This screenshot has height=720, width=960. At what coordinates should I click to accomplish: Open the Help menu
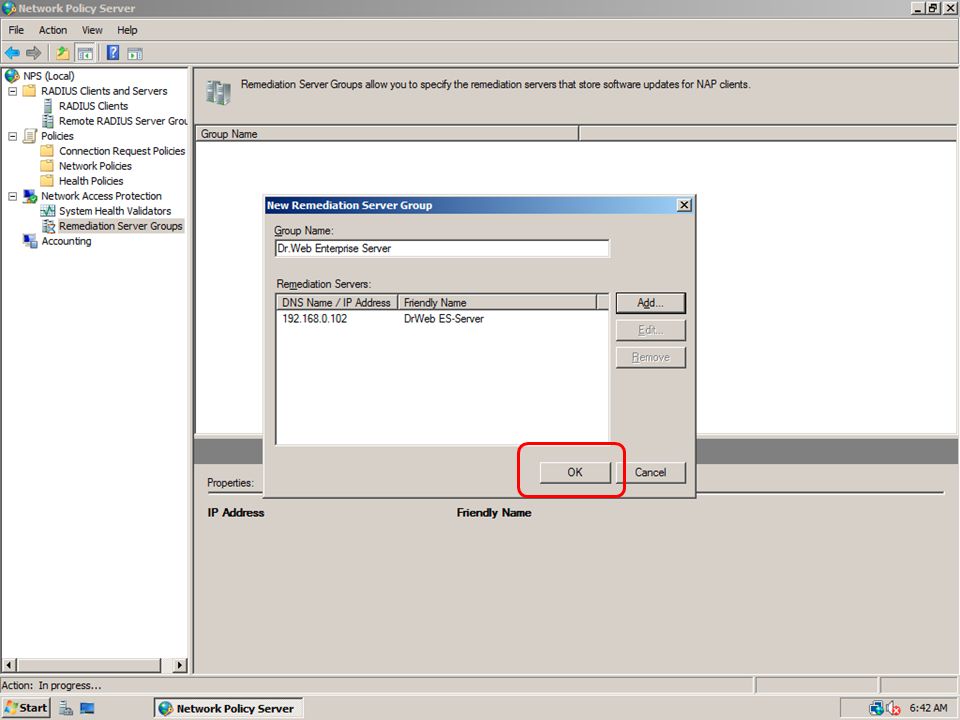click(x=127, y=30)
